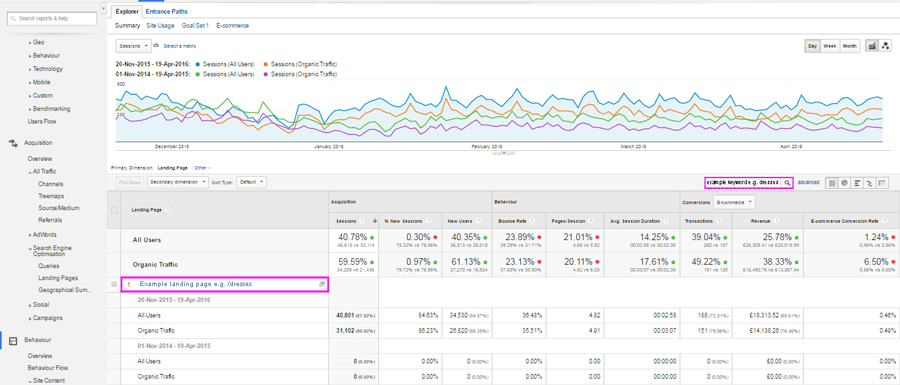This screenshot has height=385, width=900.
Task: Open the advanced filter link
Action: [808, 182]
